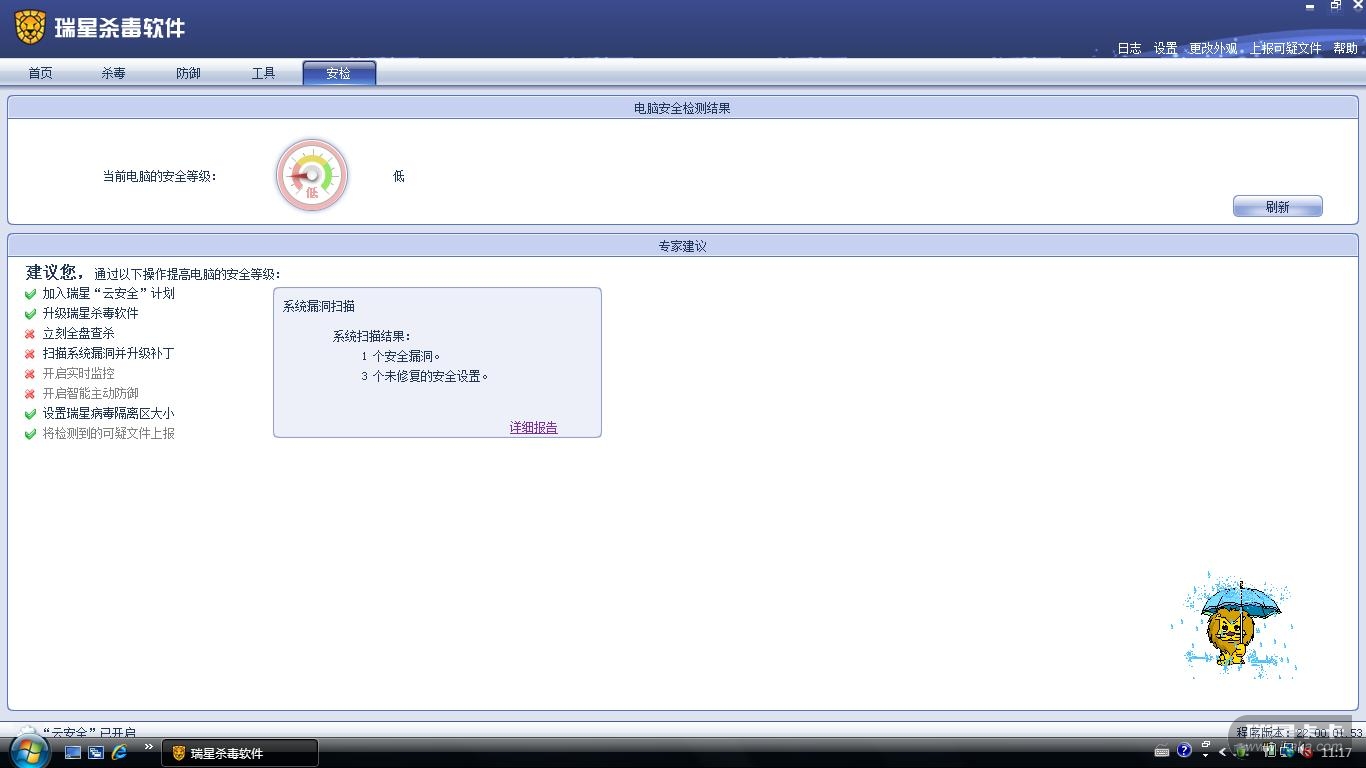Click the 系统漏洞扫描 heading
This screenshot has height=768, width=1366.
point(319,306)
